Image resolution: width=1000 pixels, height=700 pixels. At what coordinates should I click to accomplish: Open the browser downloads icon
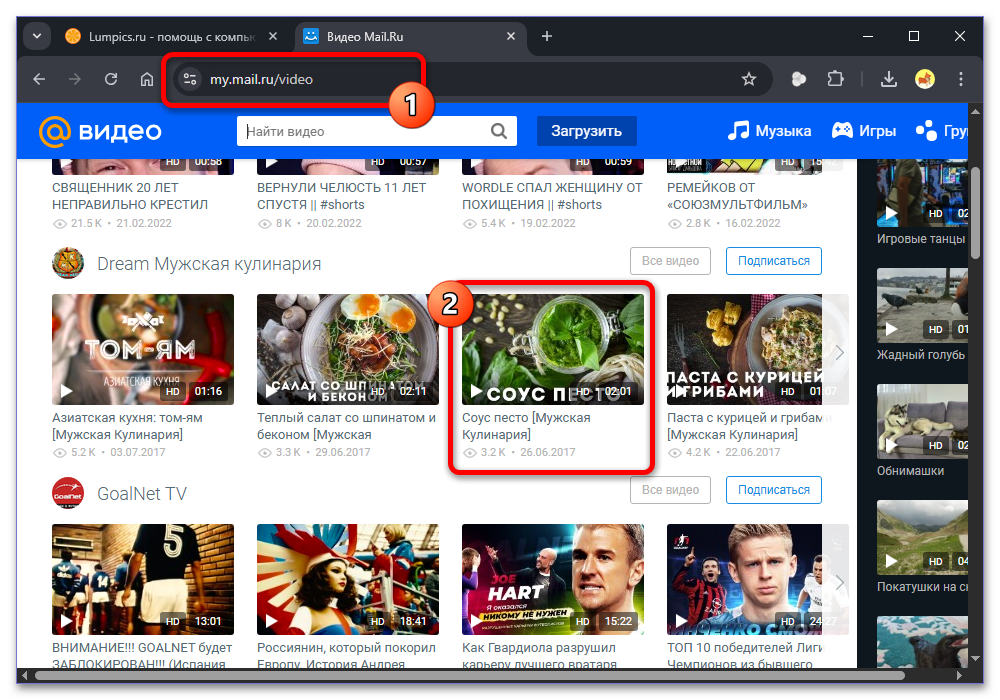(x=888, y=79)
